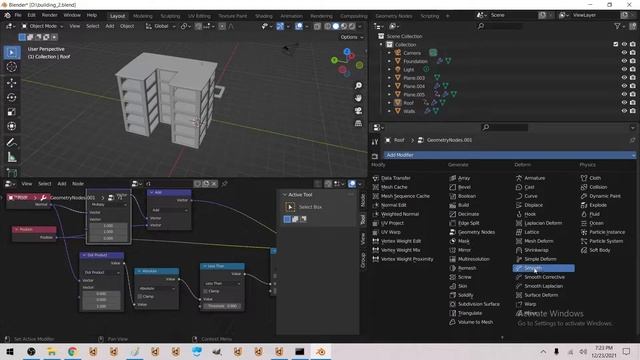Open Blender from the Windows taskbar
640x360 pixels.
320,351
